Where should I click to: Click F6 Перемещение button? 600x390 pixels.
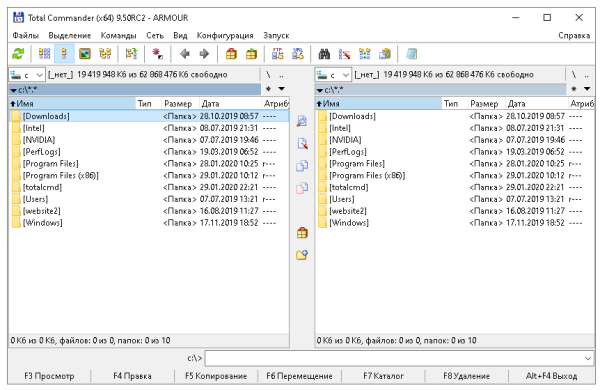coord(299,376)
